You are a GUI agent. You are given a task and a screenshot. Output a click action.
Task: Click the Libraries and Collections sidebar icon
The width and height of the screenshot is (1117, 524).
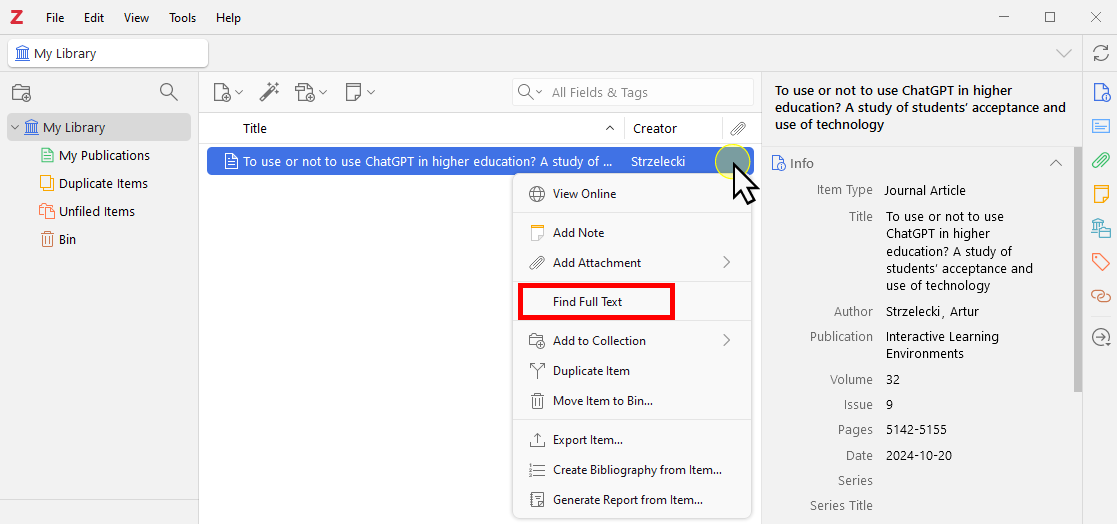(1100, 227)
